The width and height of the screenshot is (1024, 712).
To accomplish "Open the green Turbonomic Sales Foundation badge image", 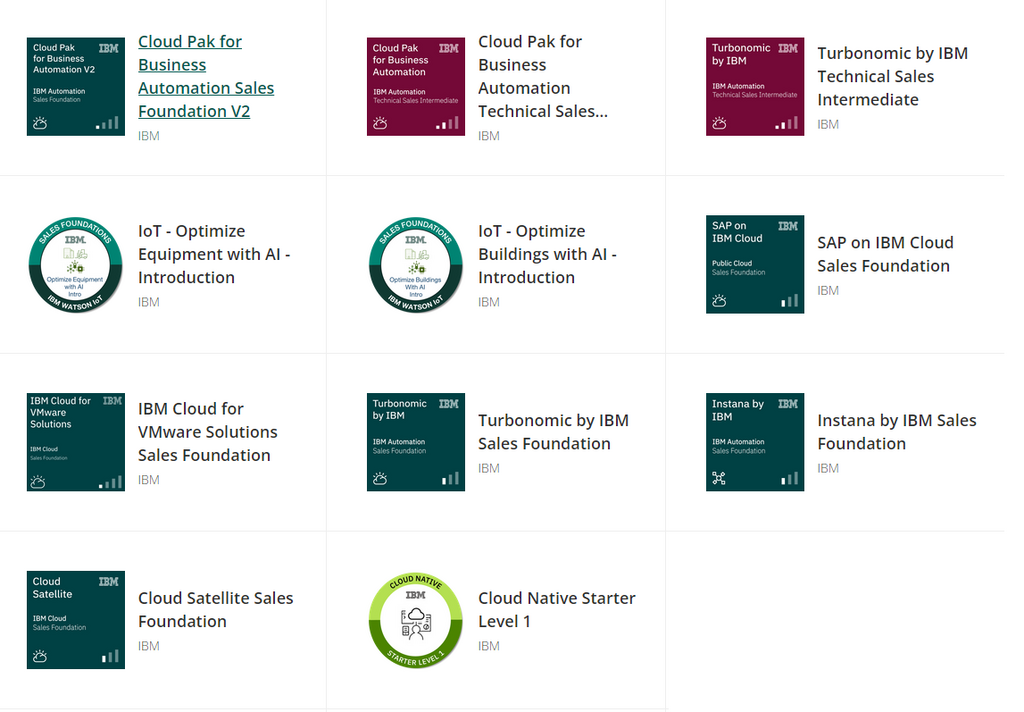I will click(x=416, y=442).
